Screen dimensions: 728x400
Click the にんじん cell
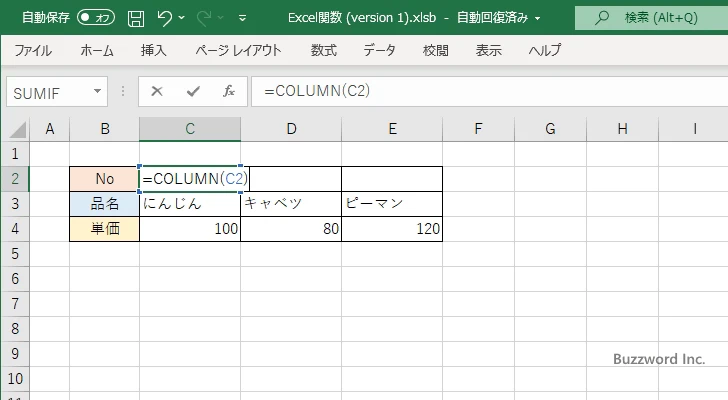tap(190, 204)
